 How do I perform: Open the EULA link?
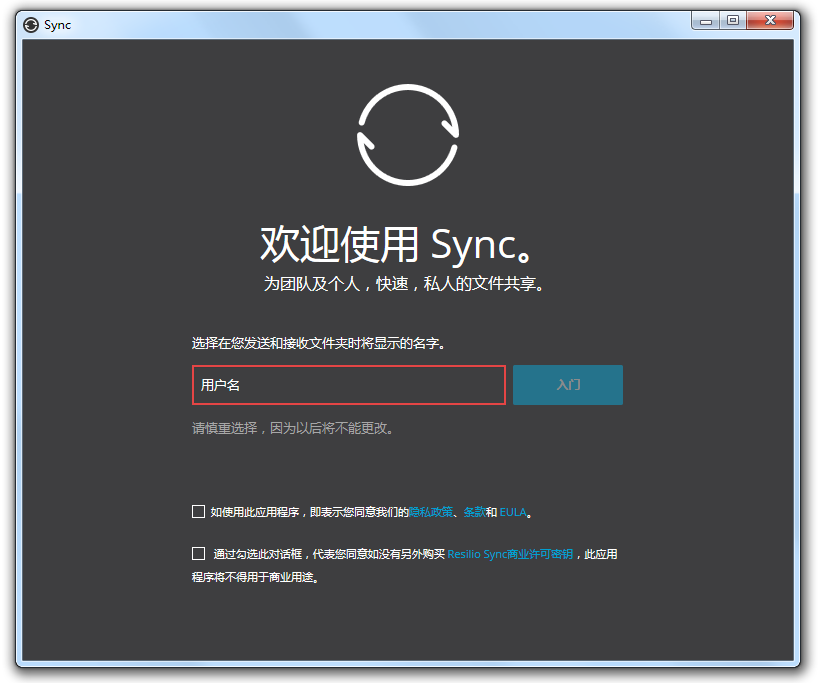pos(513,511)
